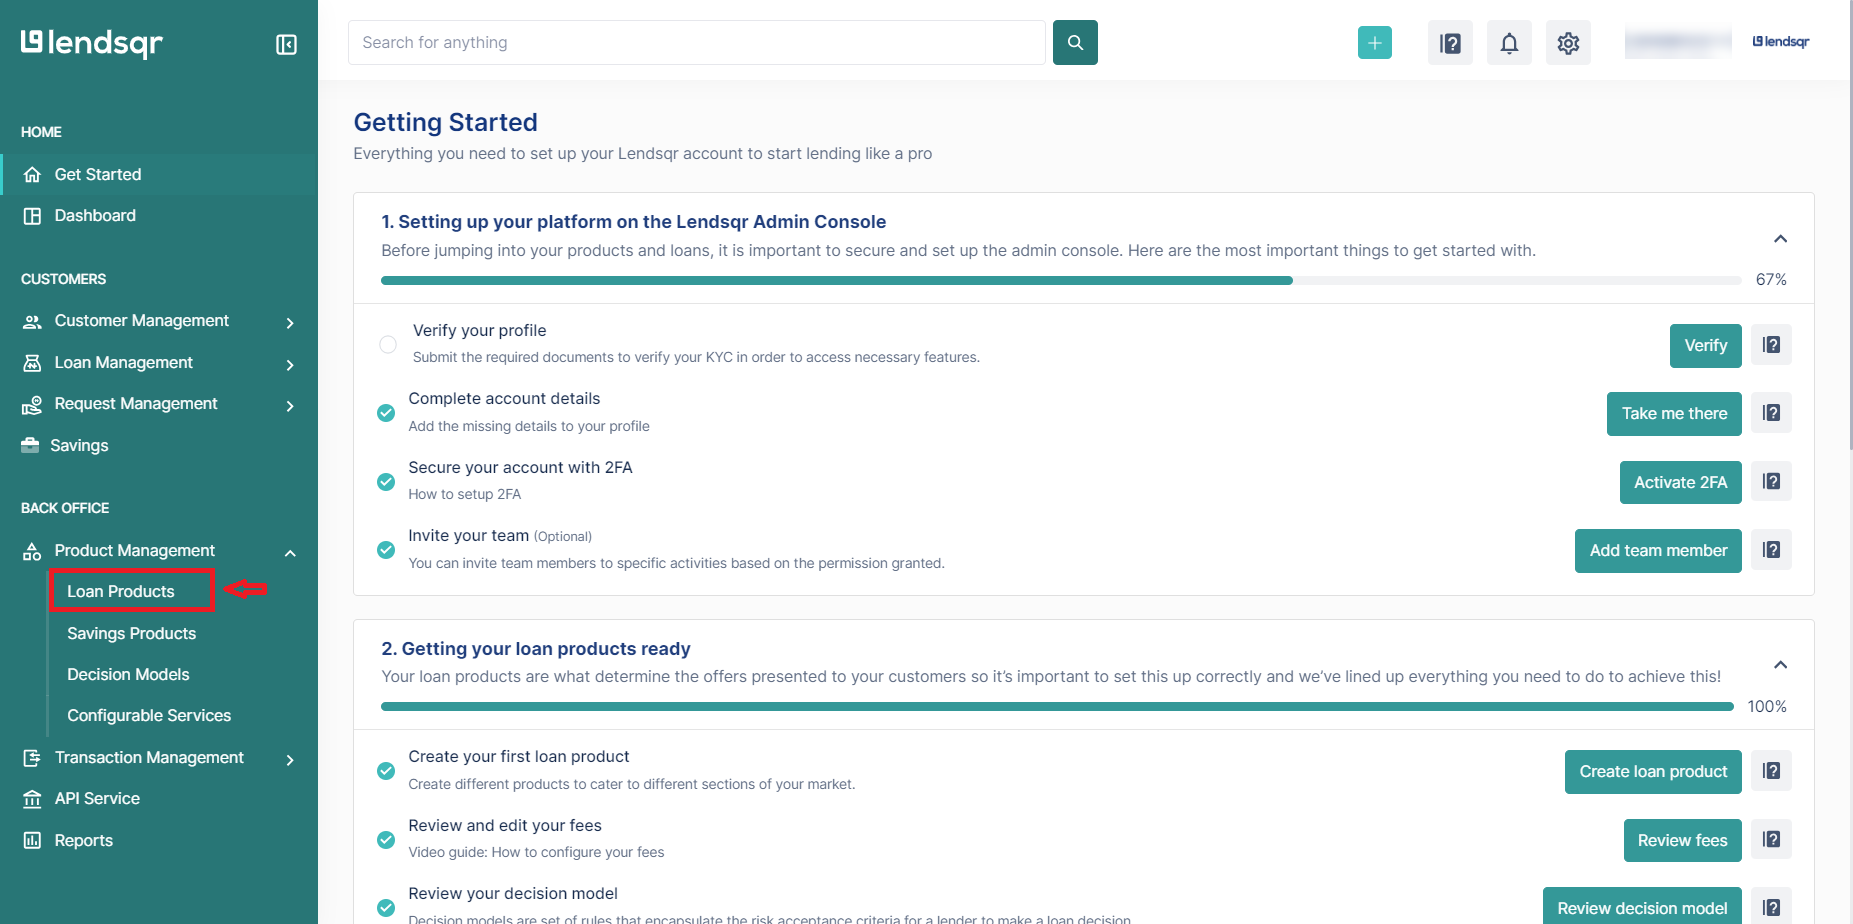Open help guide for Create first loan product

point(1771,771)
